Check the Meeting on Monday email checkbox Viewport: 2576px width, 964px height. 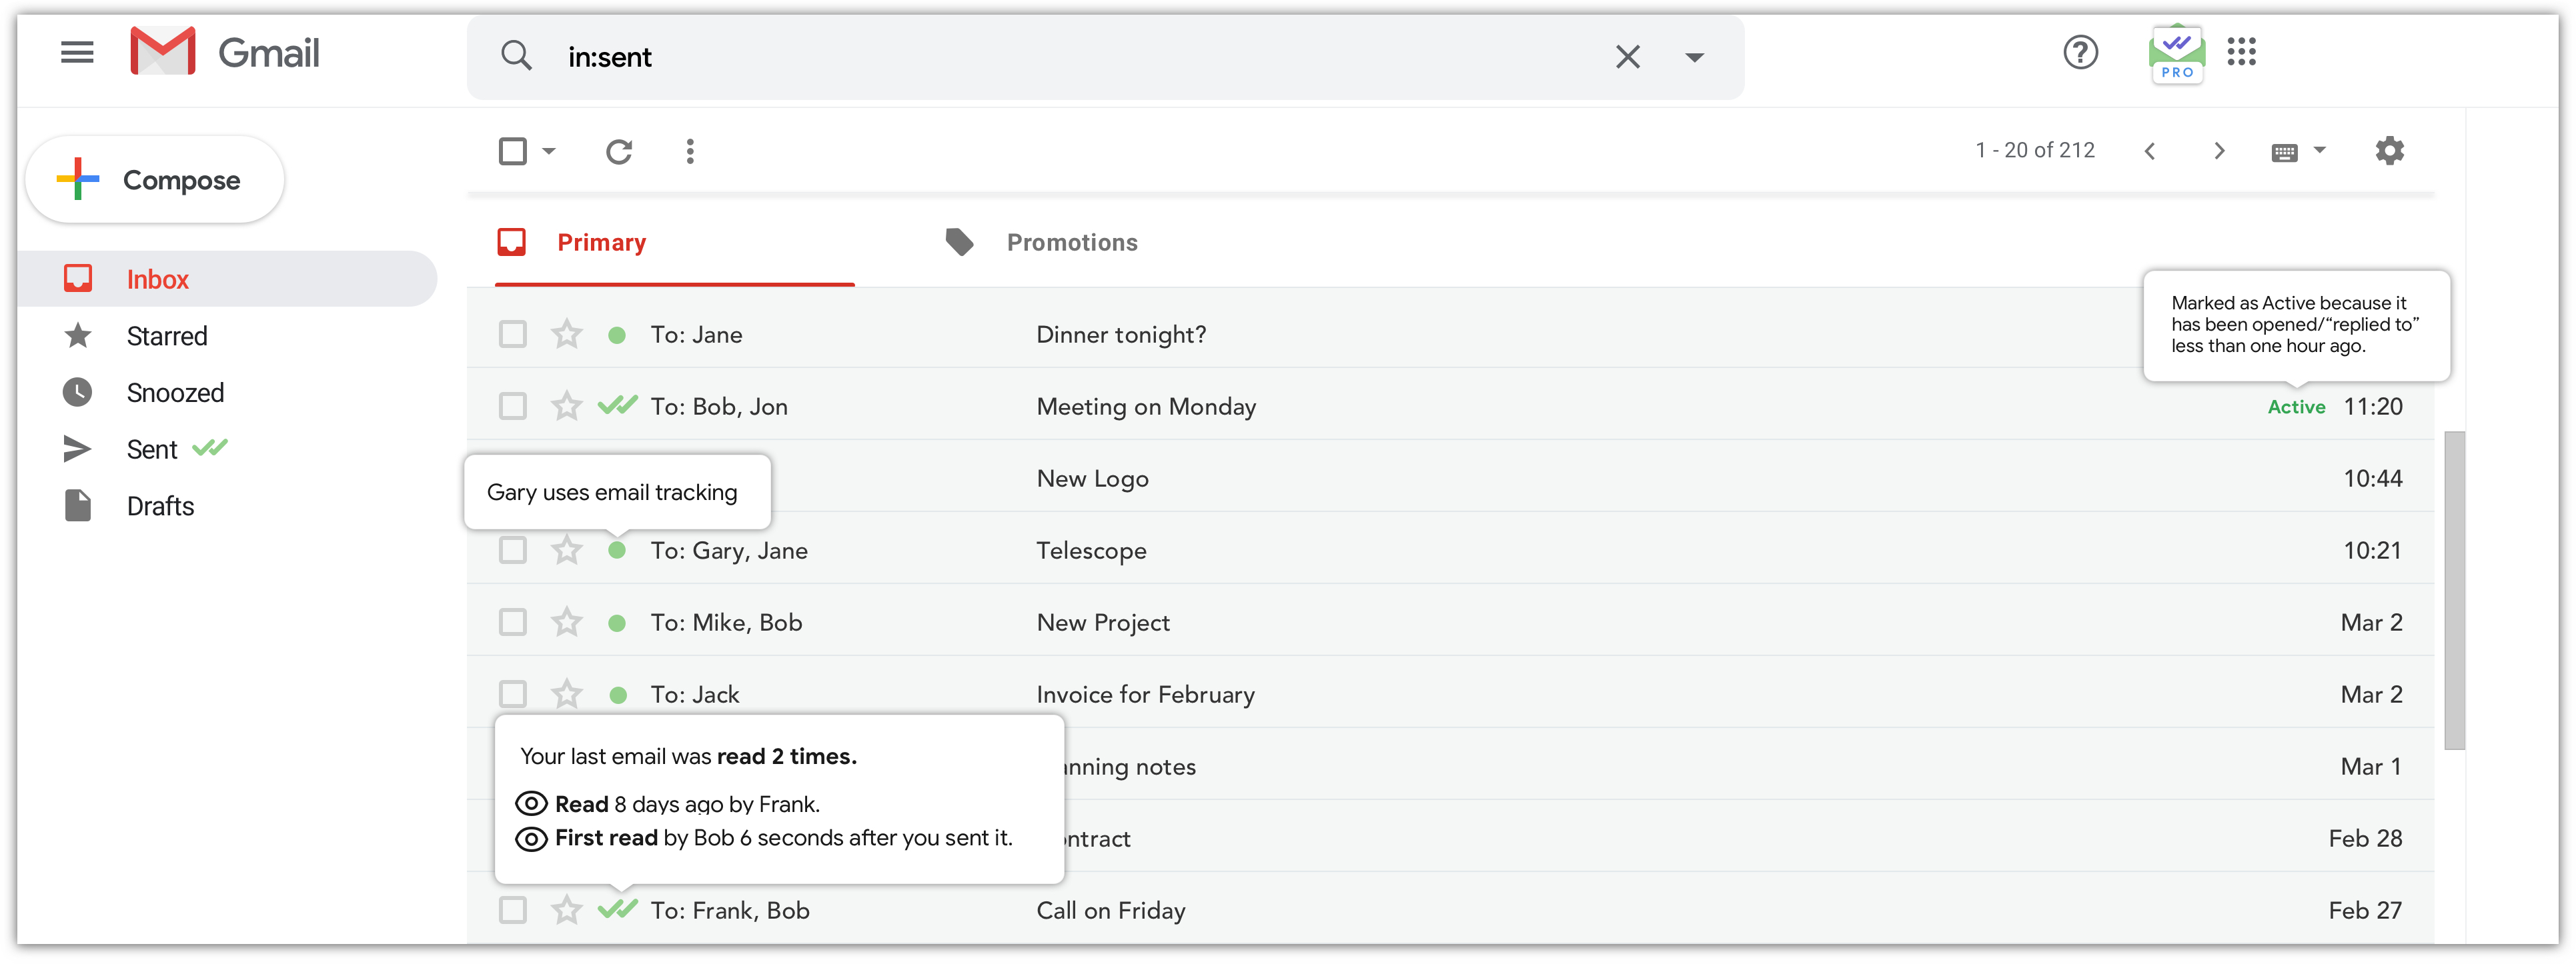(x=513, y=407)
